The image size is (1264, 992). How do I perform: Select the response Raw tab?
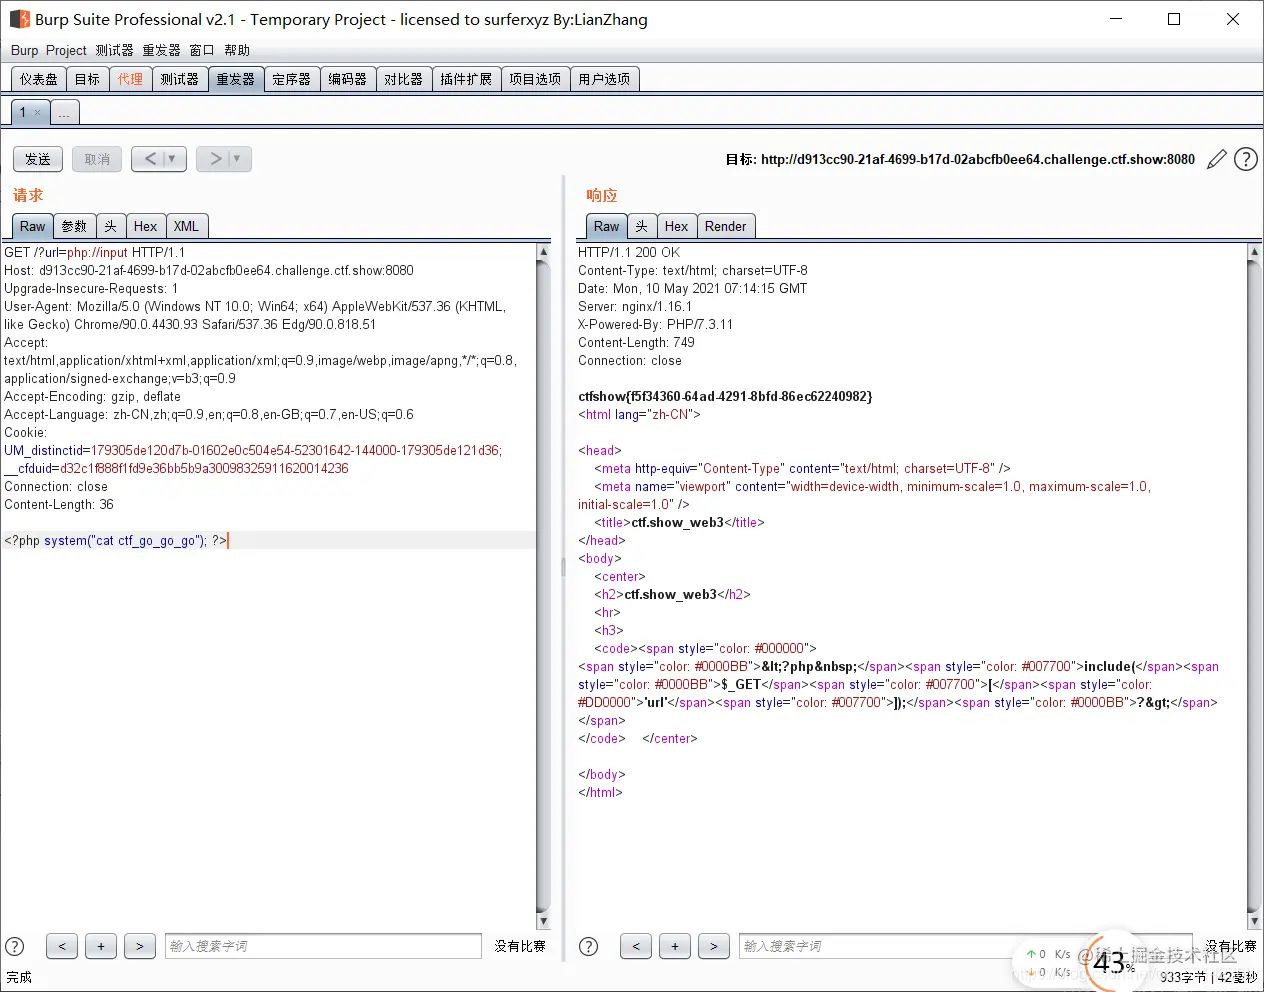pos(607,226)
